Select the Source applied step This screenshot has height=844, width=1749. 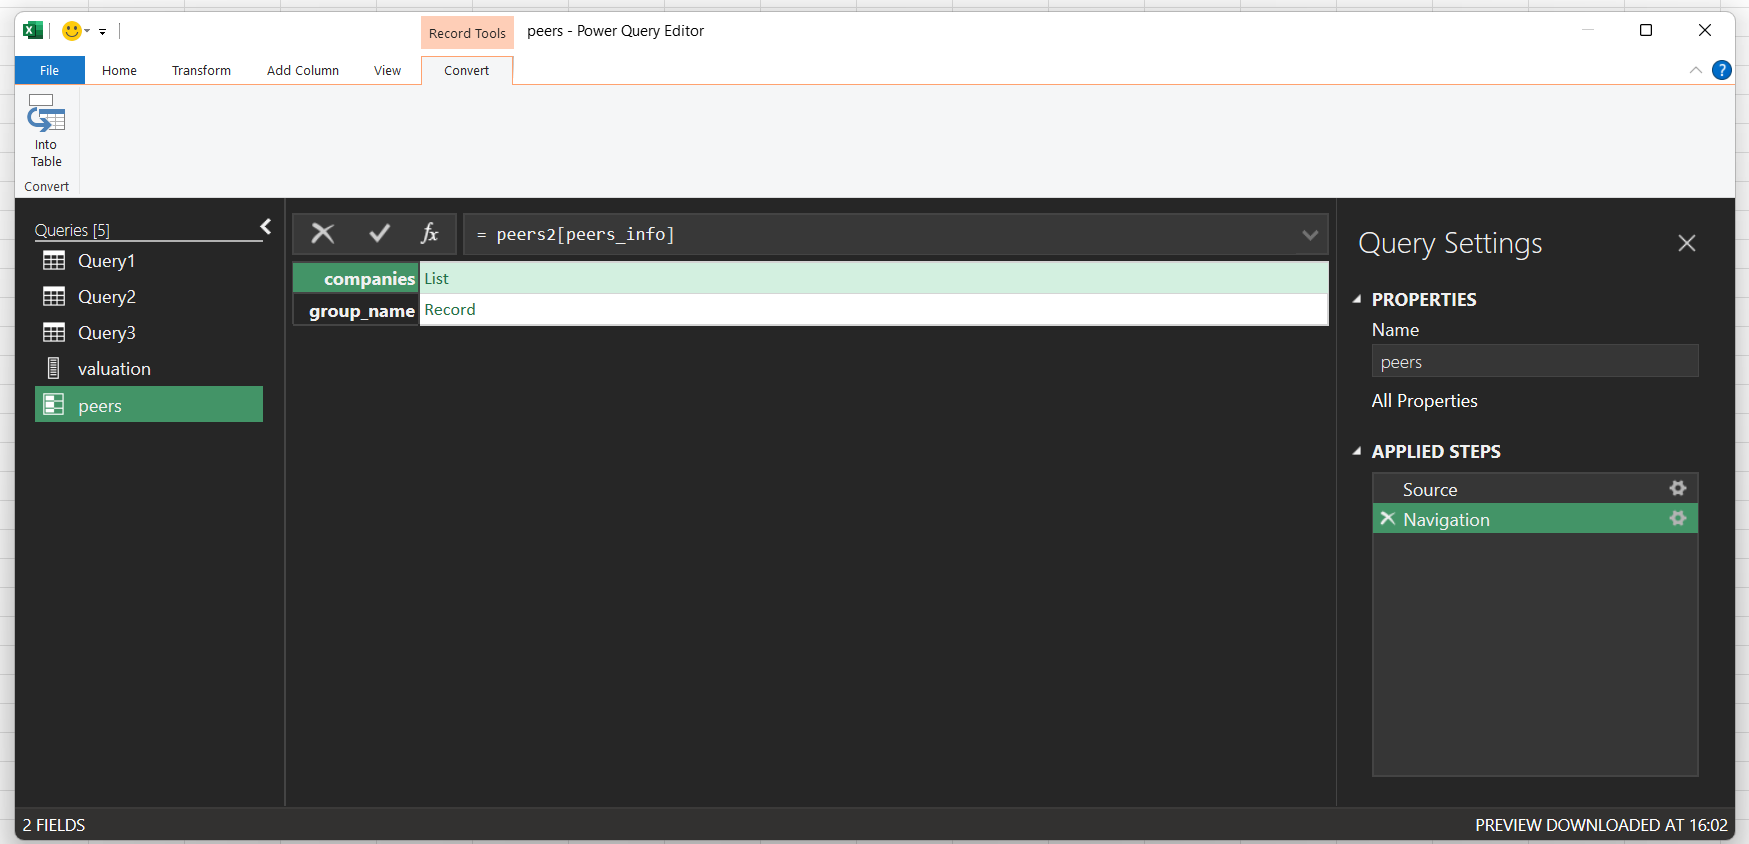pos(1535,489)
